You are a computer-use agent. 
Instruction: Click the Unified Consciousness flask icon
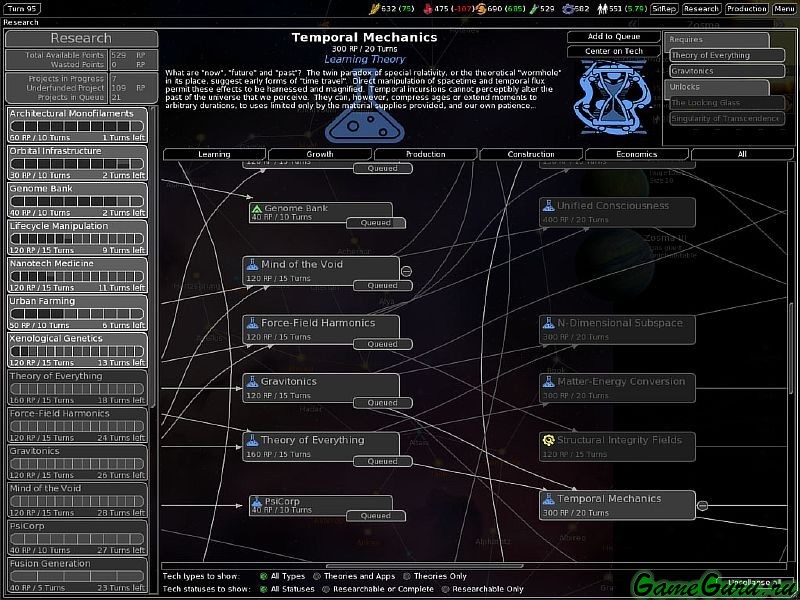(548, 206)
